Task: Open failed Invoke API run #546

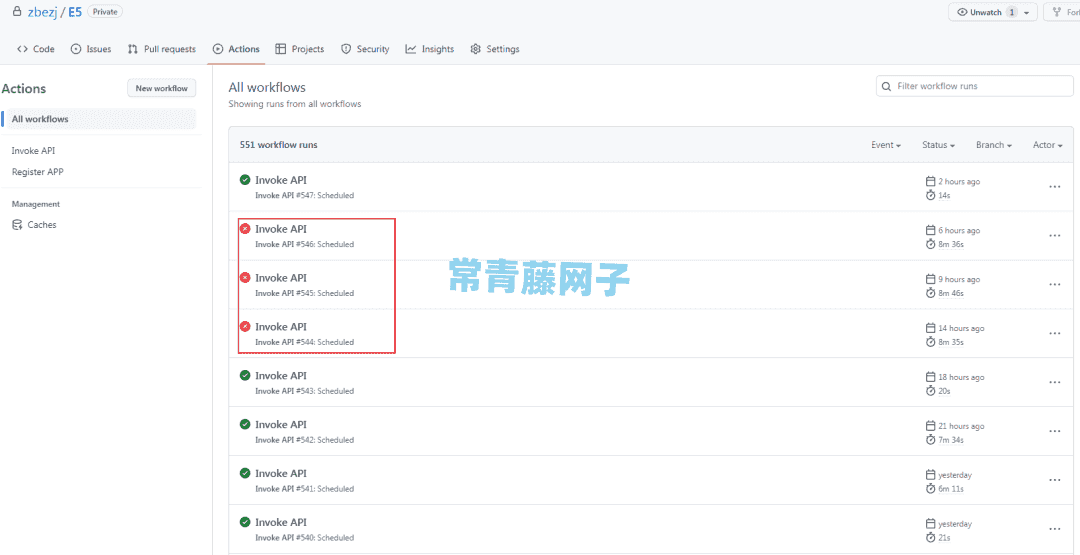Action: coord(280,229)
